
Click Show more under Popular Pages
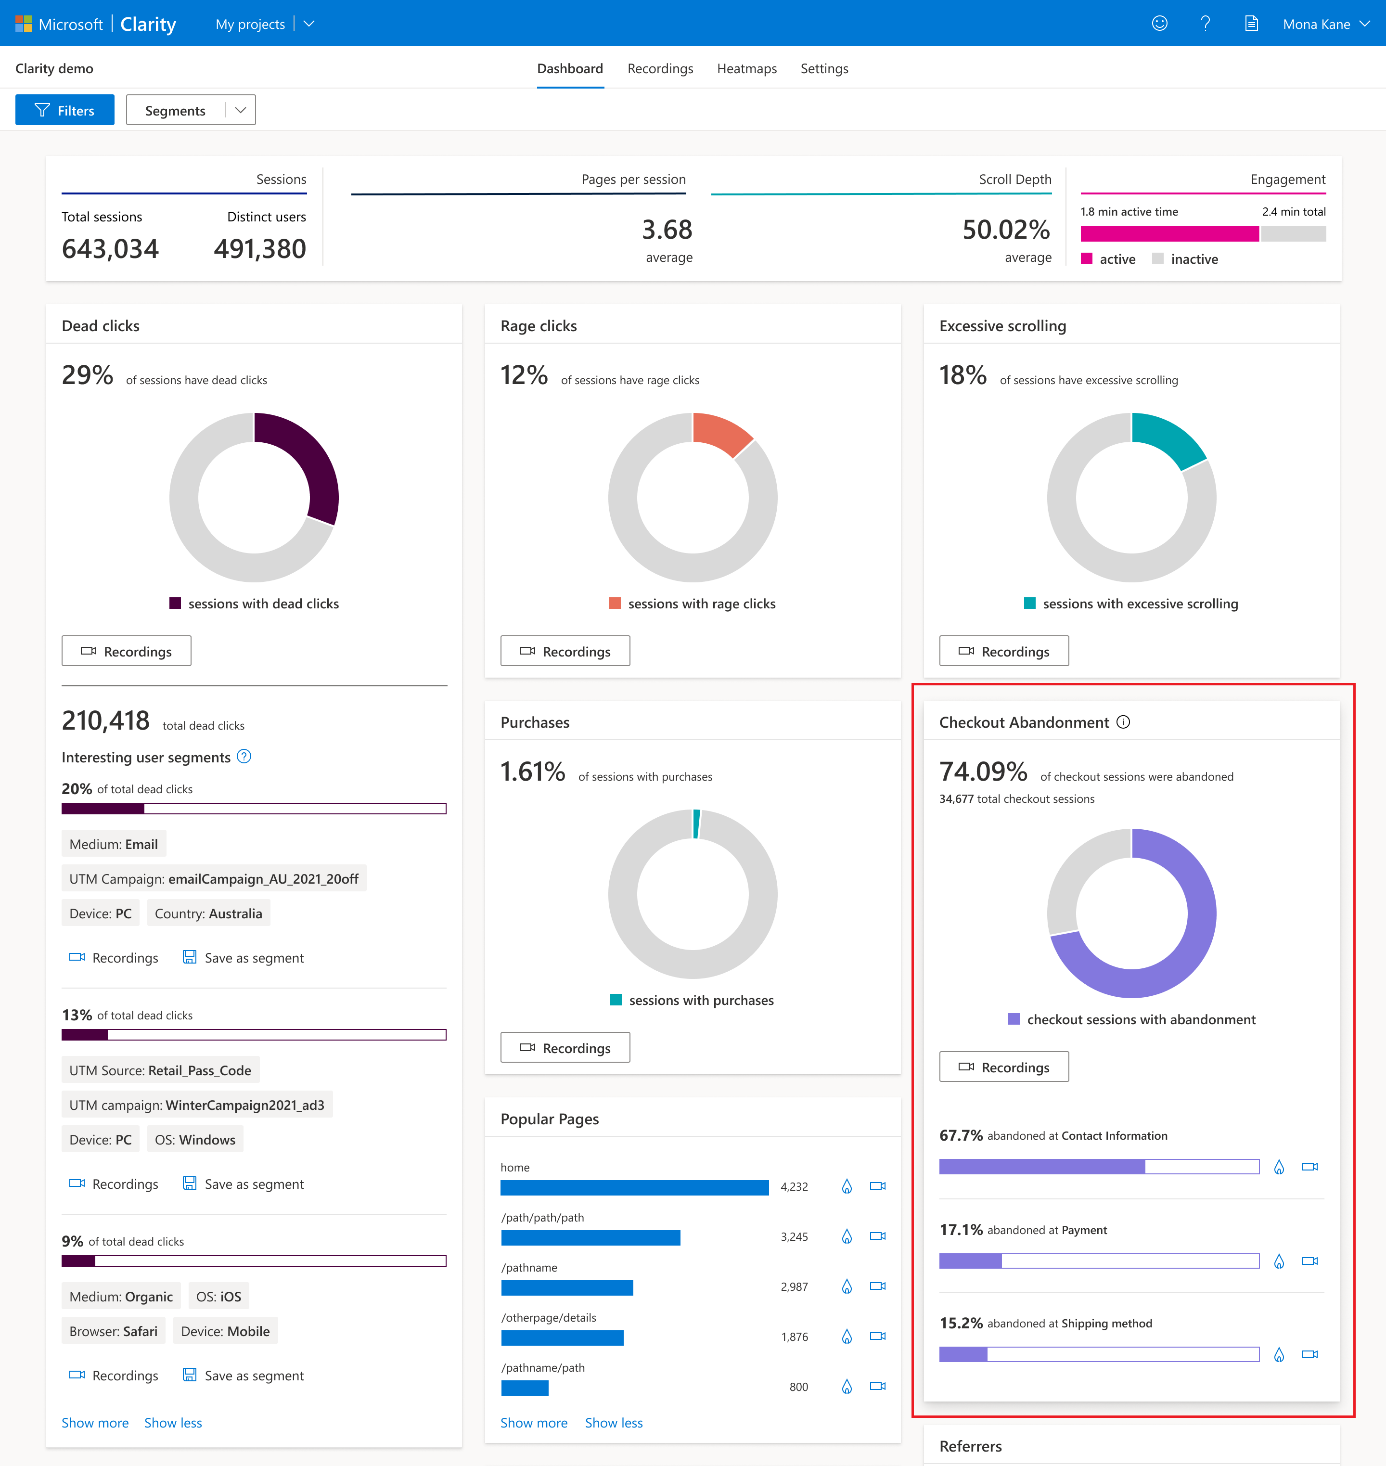[x=533, y=1423]
